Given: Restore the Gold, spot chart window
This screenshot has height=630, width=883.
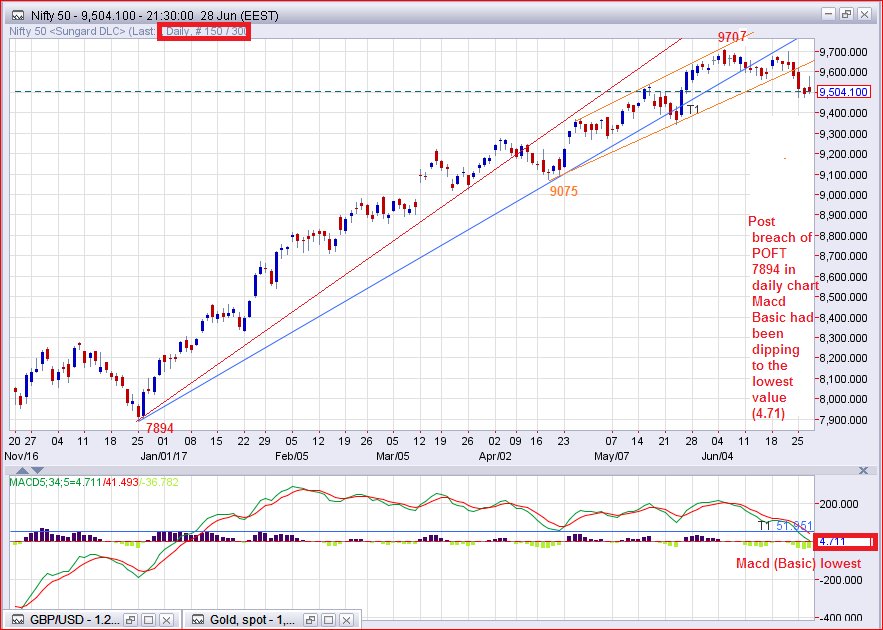Looking at the screenshot, I should [311, 620].
